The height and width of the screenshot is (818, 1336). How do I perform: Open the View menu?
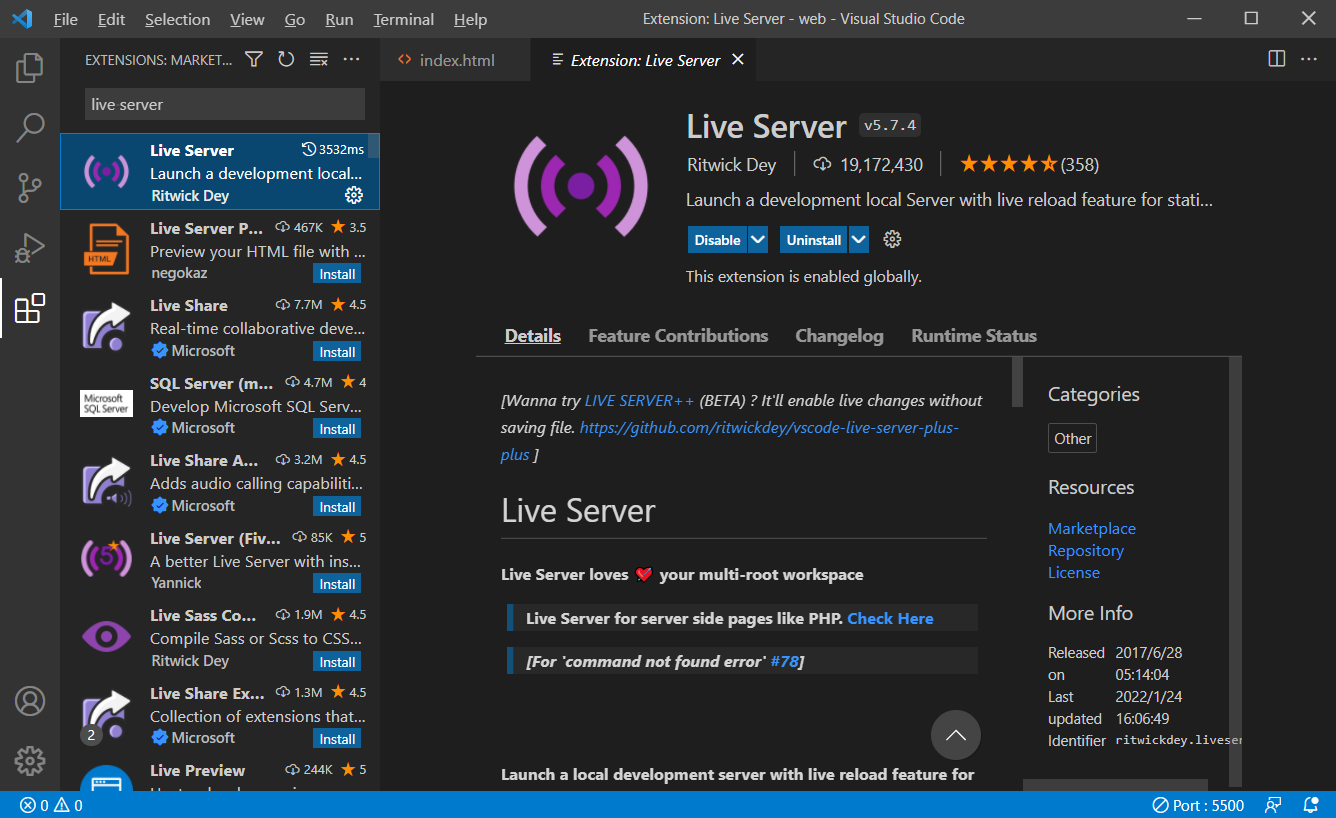click(247, 19)
